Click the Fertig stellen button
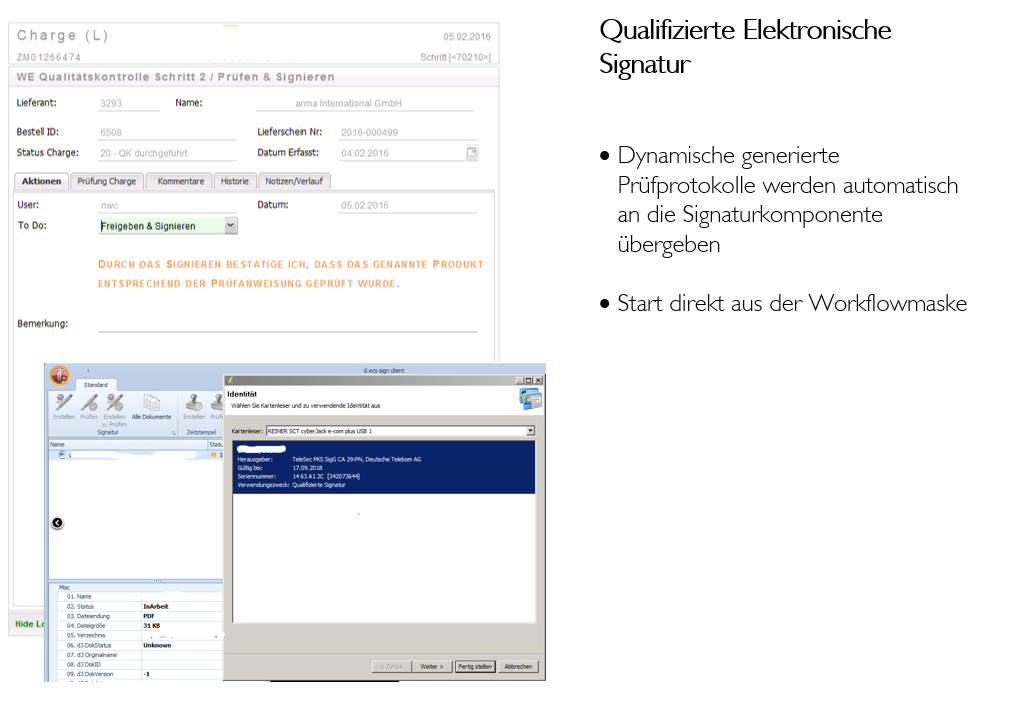Viewport: 1016px width, 705px height. coord(475,666)
